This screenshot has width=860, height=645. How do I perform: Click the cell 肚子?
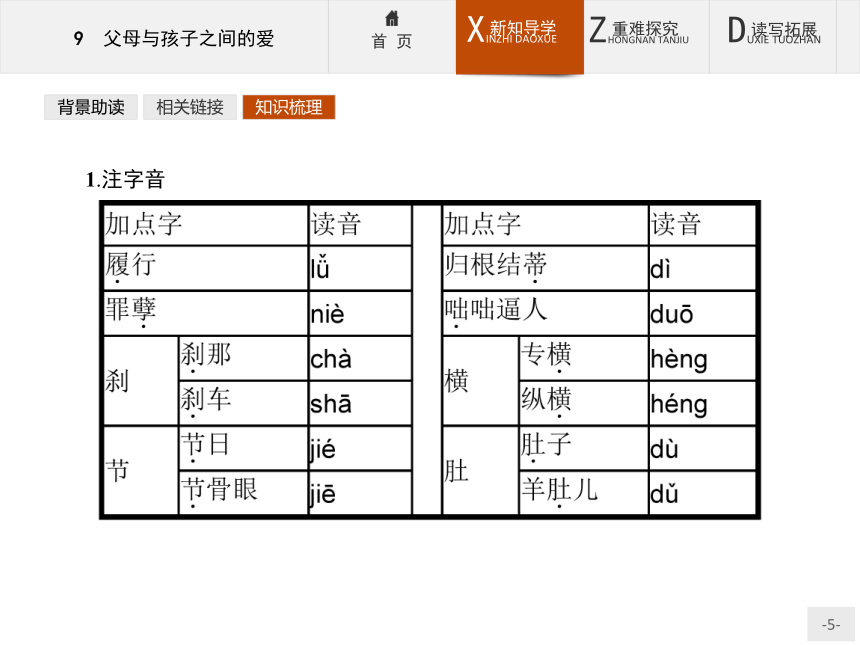(x=584, y=448)
